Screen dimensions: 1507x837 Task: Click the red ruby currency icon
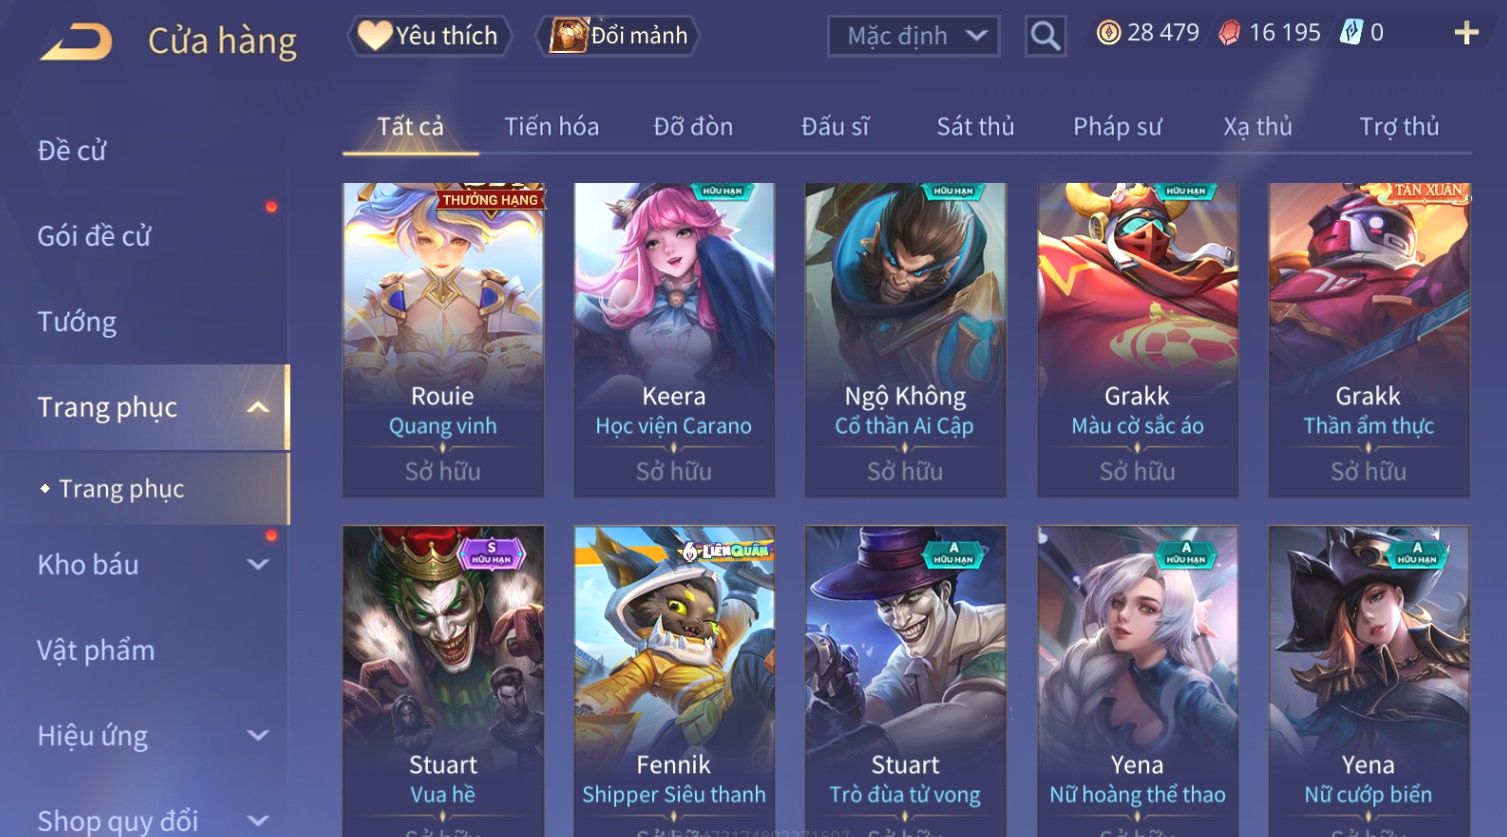[1229, 33]
